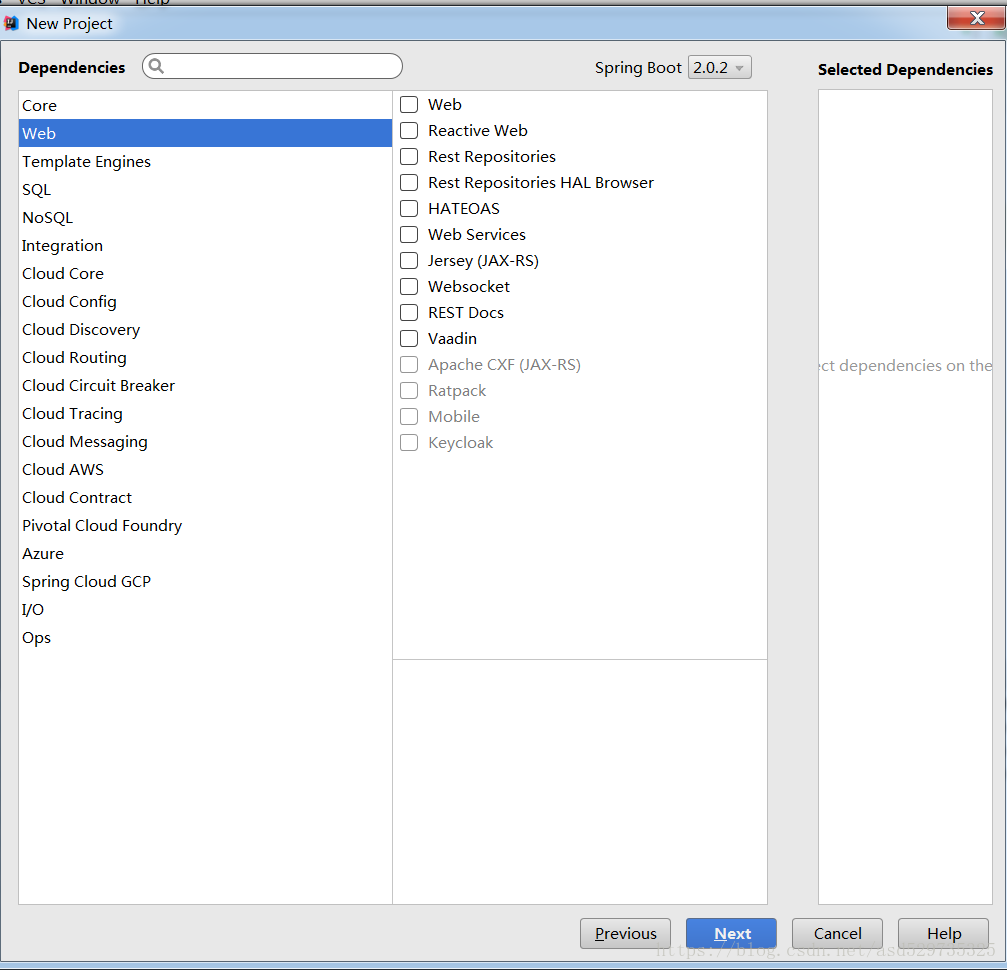The image size is (1007, 970).
Task: Select Cloud Circuit Breaker category
Action: click(205, 385)
